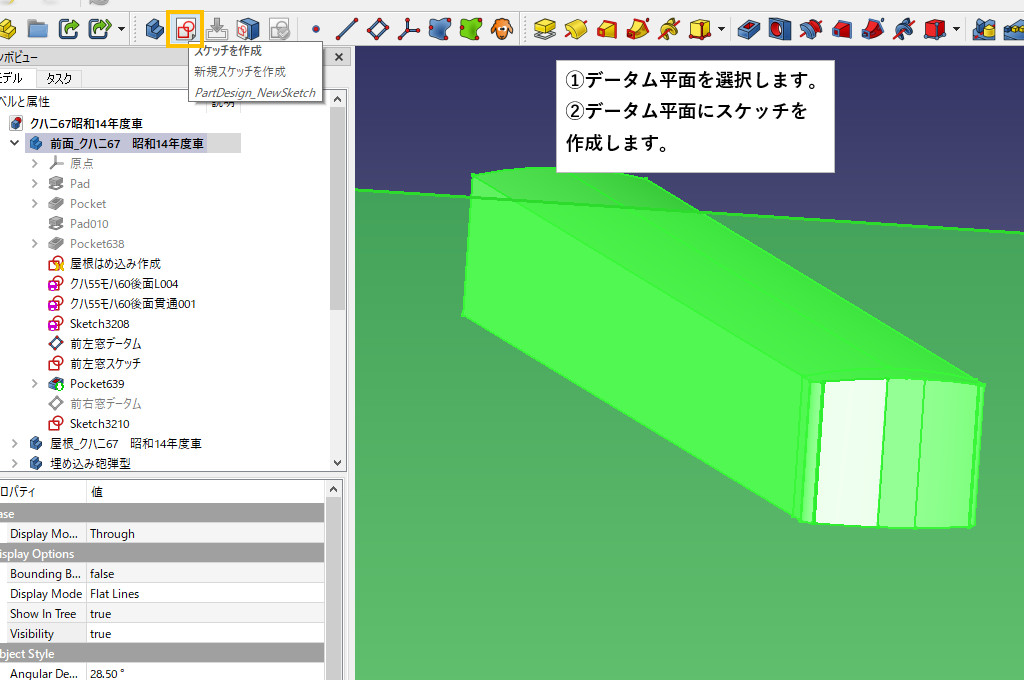
Task: Click the model tree scrollbar up arrow
Action: [338, 99]
